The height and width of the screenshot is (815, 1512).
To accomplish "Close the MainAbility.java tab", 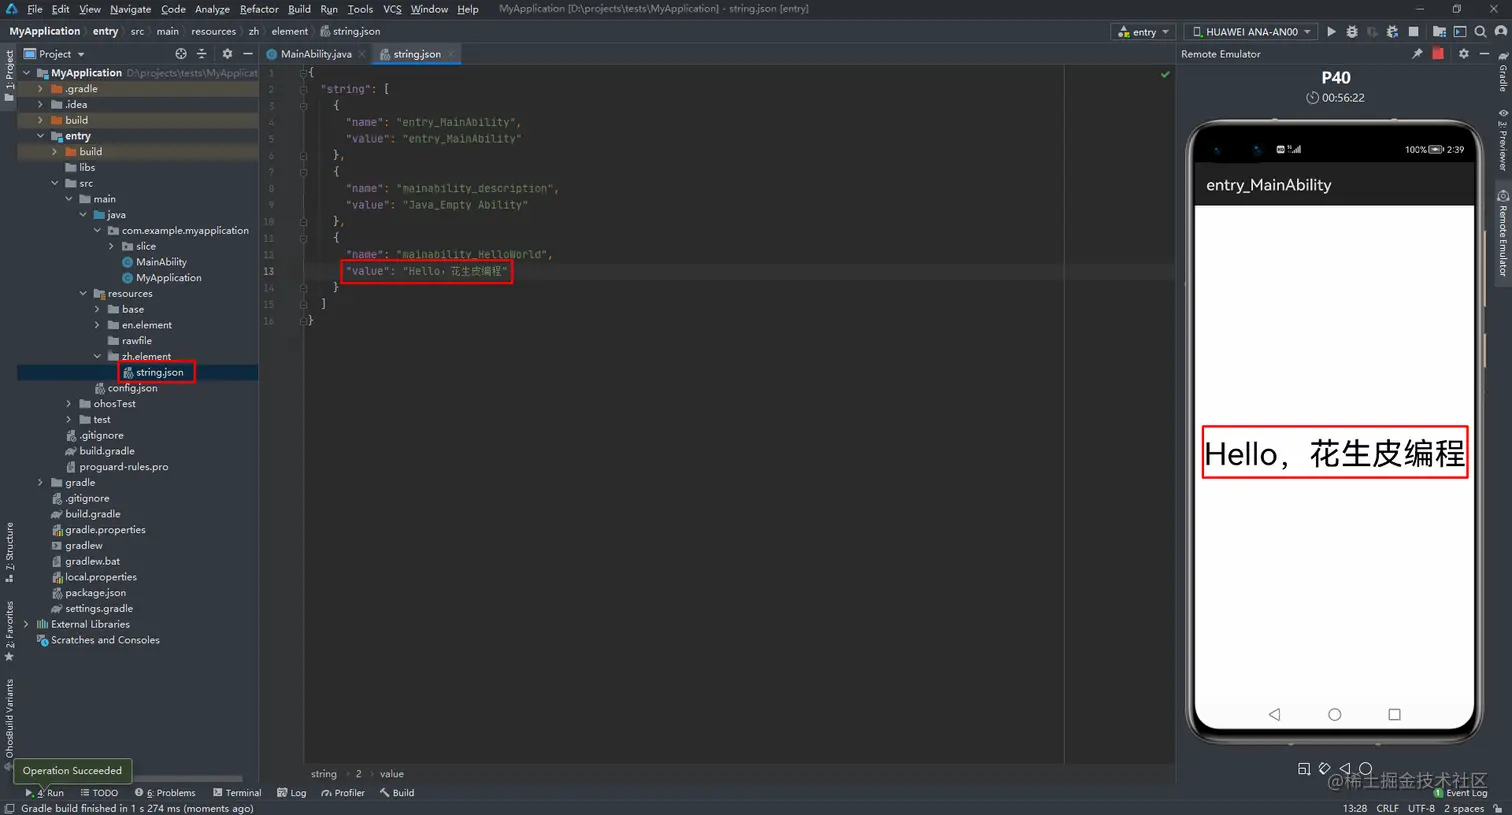I will [x=362, y=54].
